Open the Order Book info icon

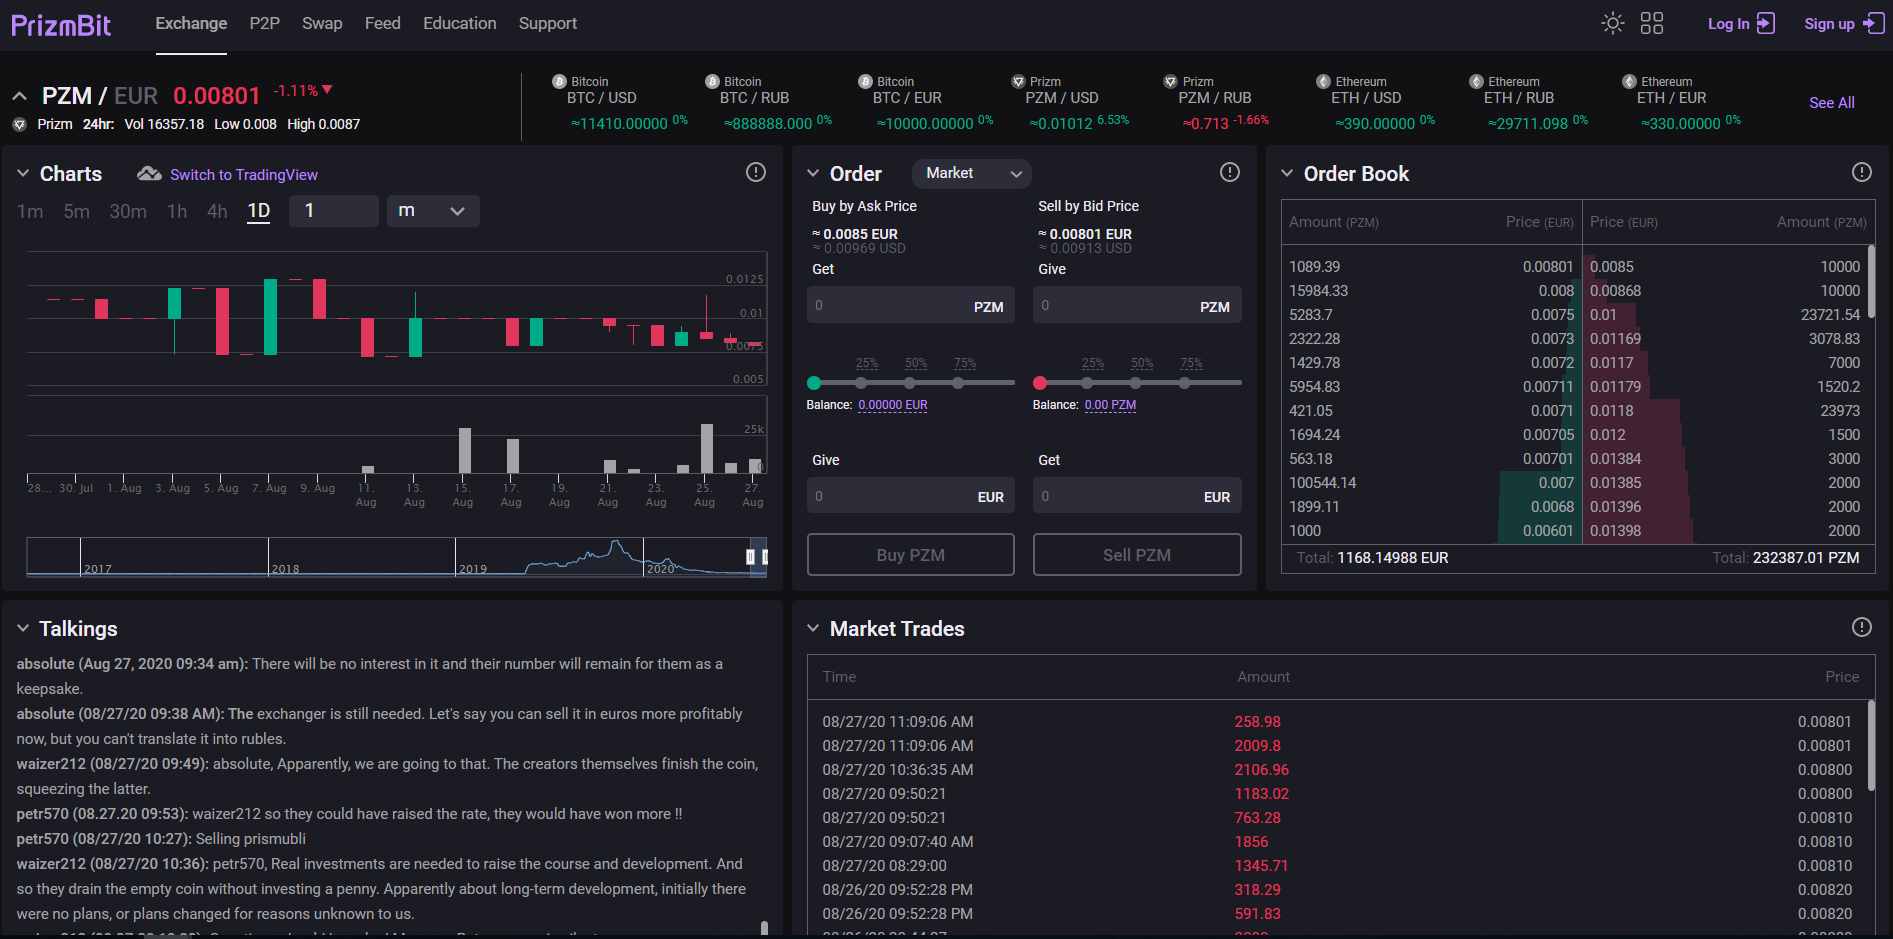click(x=1862, y=172)
